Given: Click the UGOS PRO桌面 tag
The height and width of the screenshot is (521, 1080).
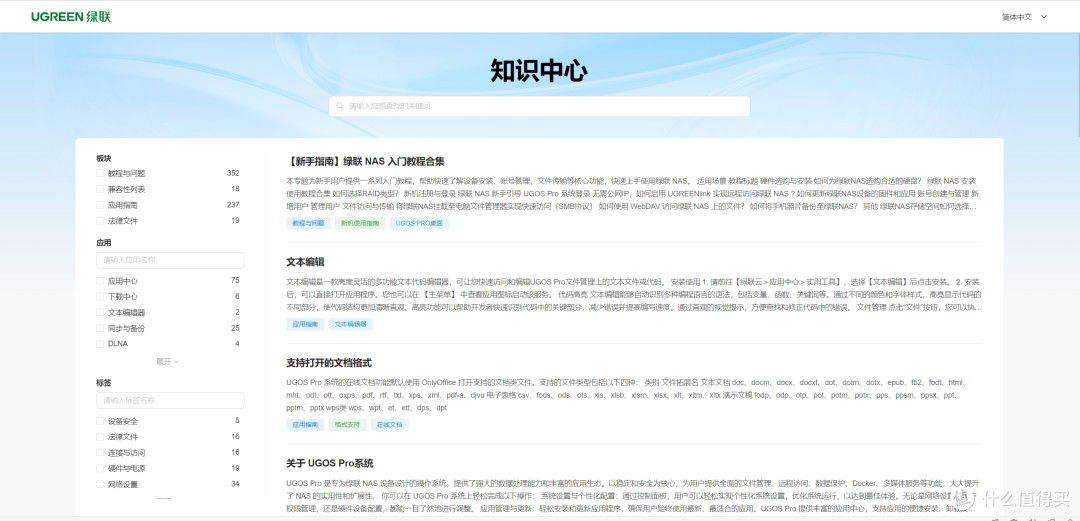Looking at the screenshot, I should (420, 223).
